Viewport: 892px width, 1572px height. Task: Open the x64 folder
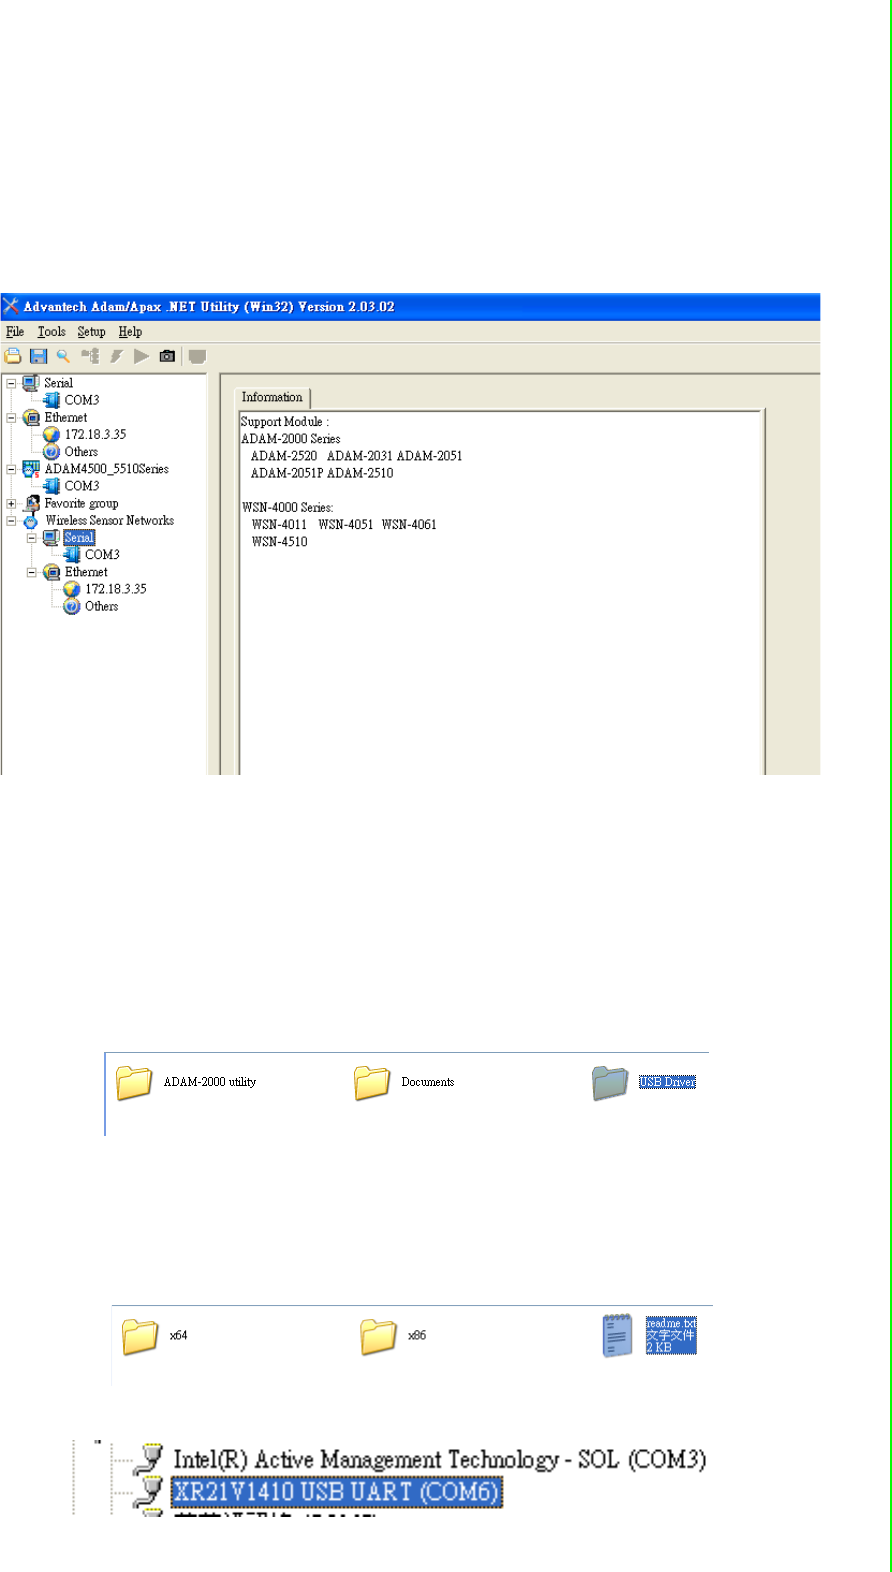[x=155, y=1335]
